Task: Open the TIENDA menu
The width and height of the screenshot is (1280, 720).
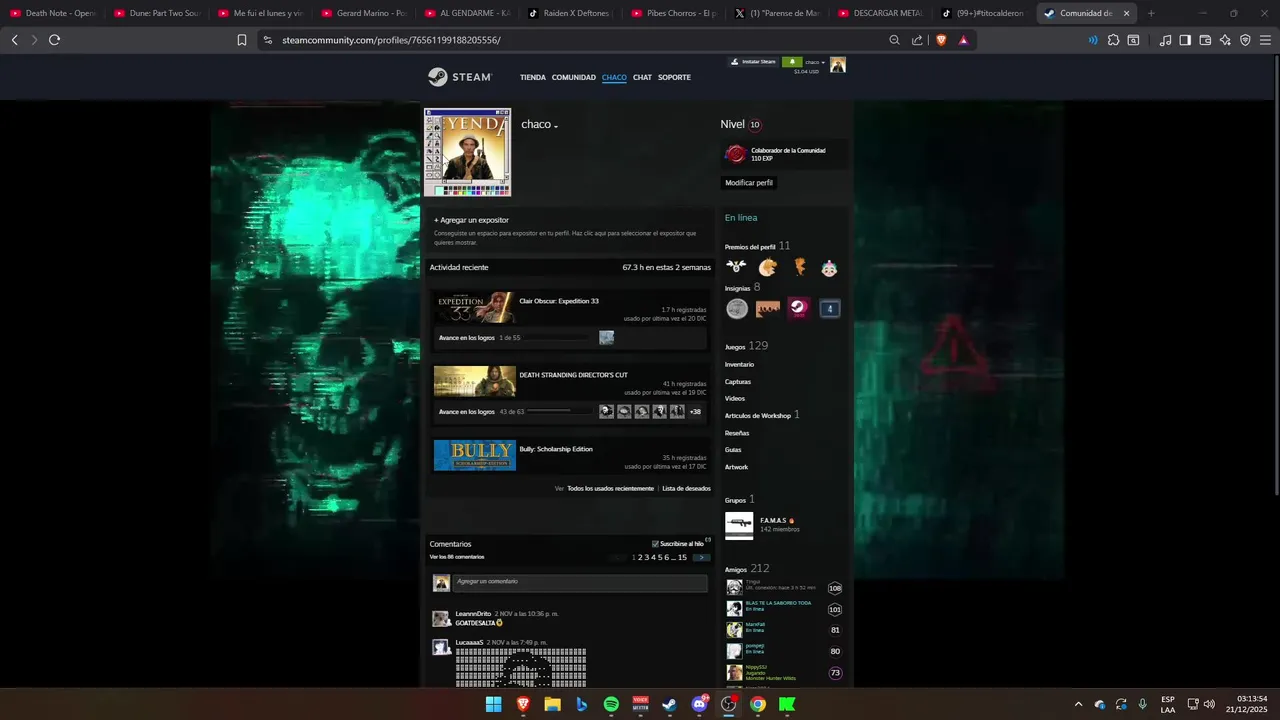Action: 533,77
